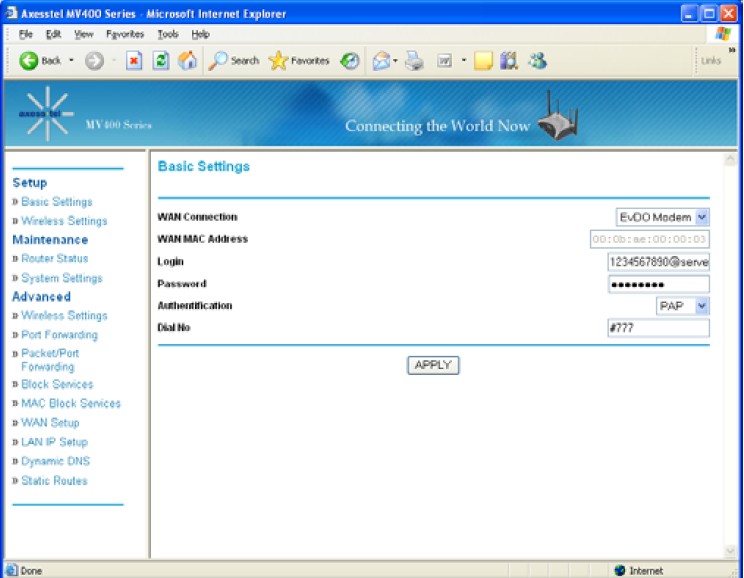The image size is (744, 578).
Task: Open the Block Services page
Action: tap(57, 384)
